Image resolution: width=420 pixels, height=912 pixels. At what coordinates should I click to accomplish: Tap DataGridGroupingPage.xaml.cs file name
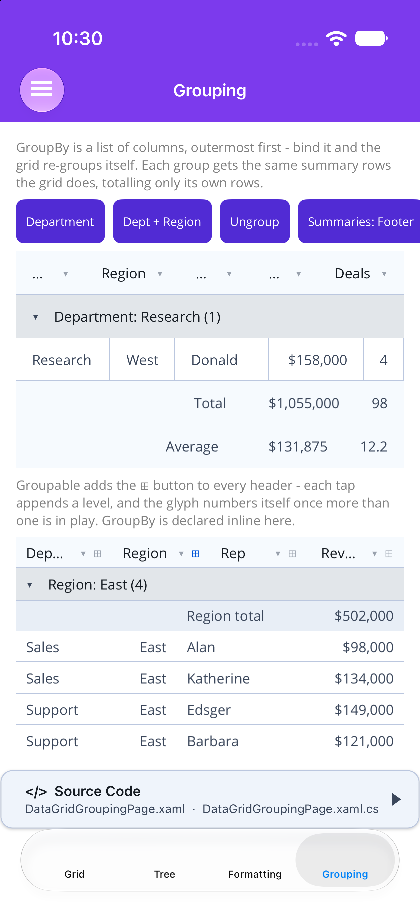pos(290,809)
